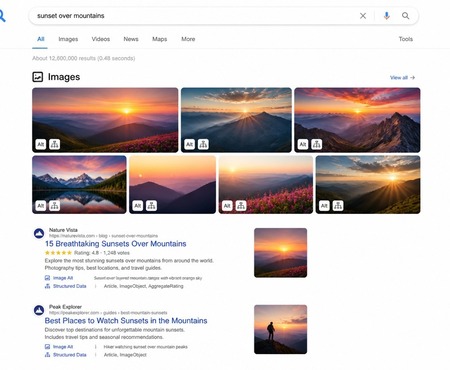The image size is (450, 370).
Task: Click Structured Data link under Peak Explorer
Action: pyautogui.click(x=70, y=355)
